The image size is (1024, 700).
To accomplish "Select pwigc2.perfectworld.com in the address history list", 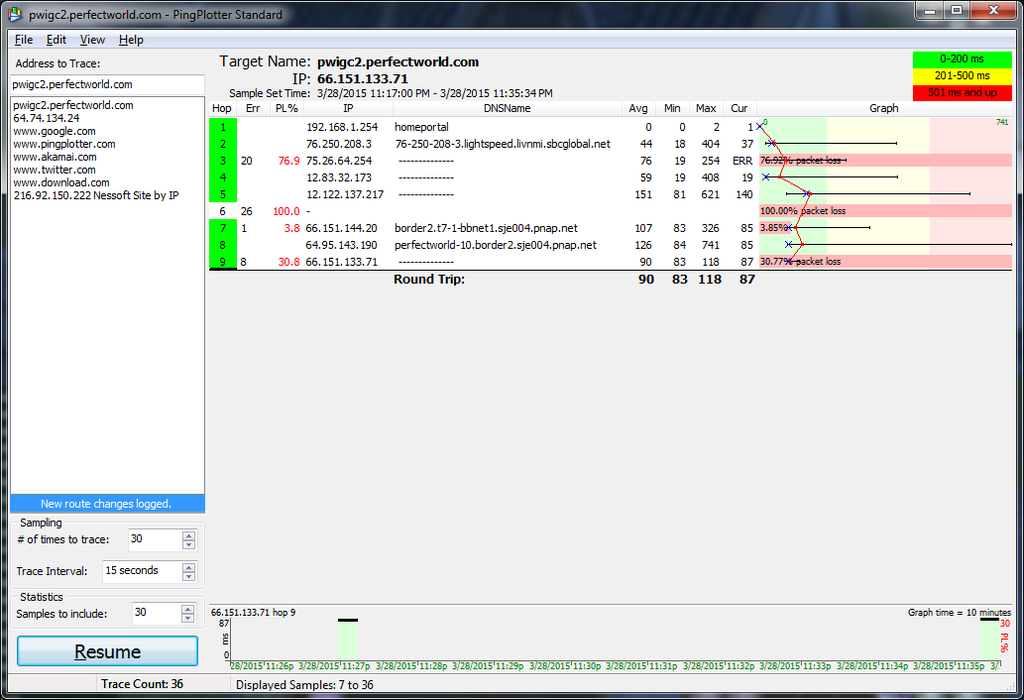I will [x=73, y=105].
